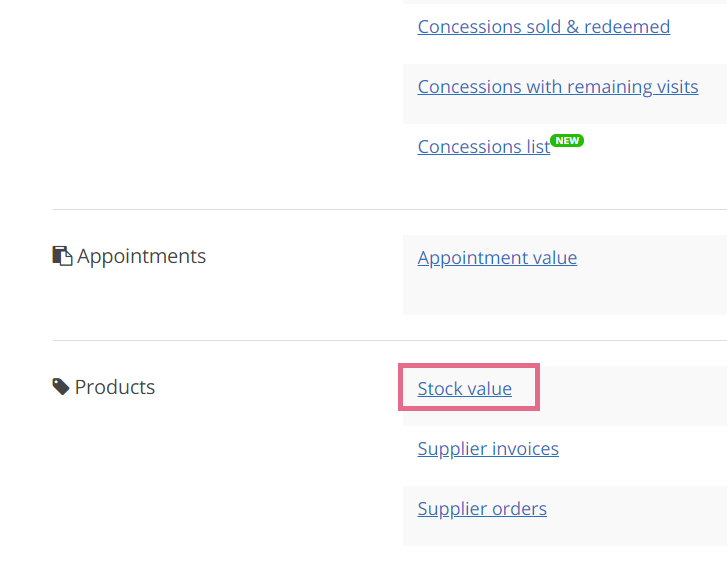Open Concessions sold & redeemed report
The width and height of the screenshot is (727, 565).
[543, 27]
